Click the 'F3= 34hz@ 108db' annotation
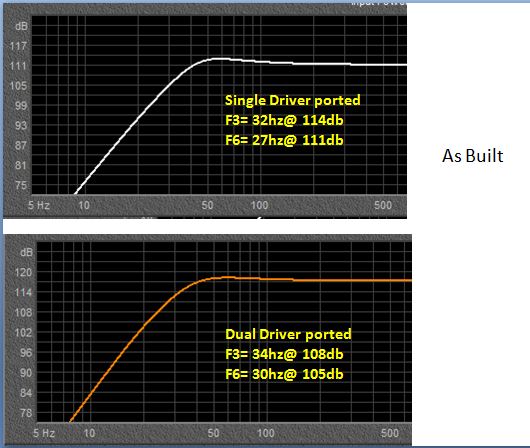 (284, 354)
